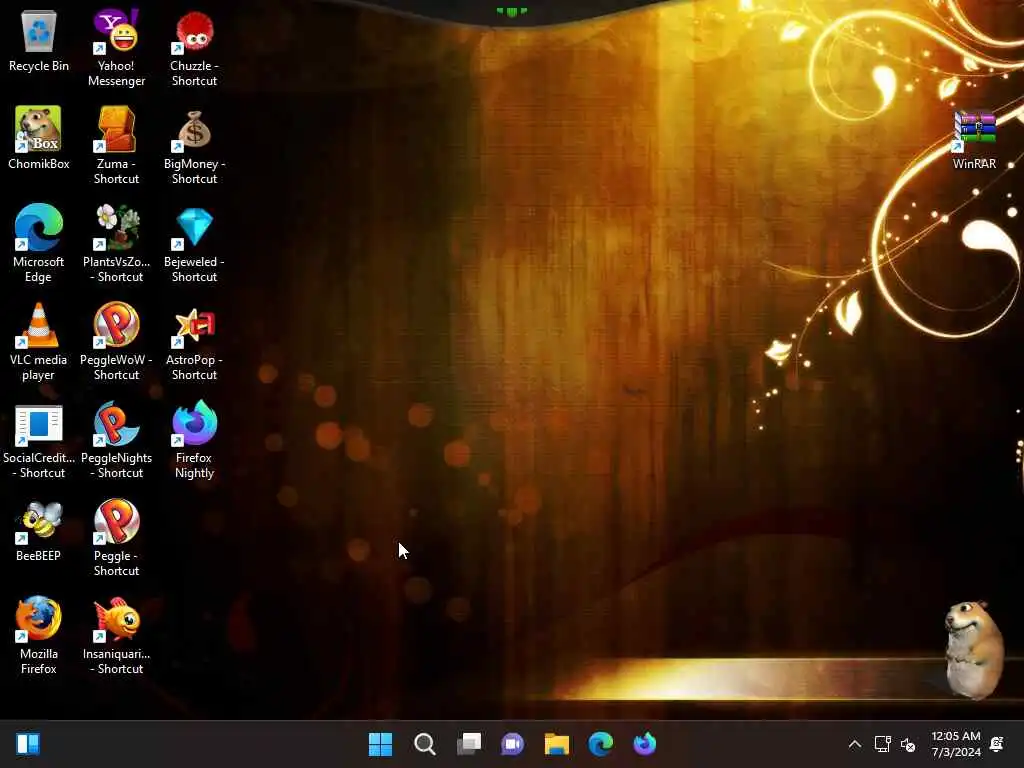Click the green top-edge connection indicator
The width and height of the screenshot is (1024, 768).
coord(511,12)
